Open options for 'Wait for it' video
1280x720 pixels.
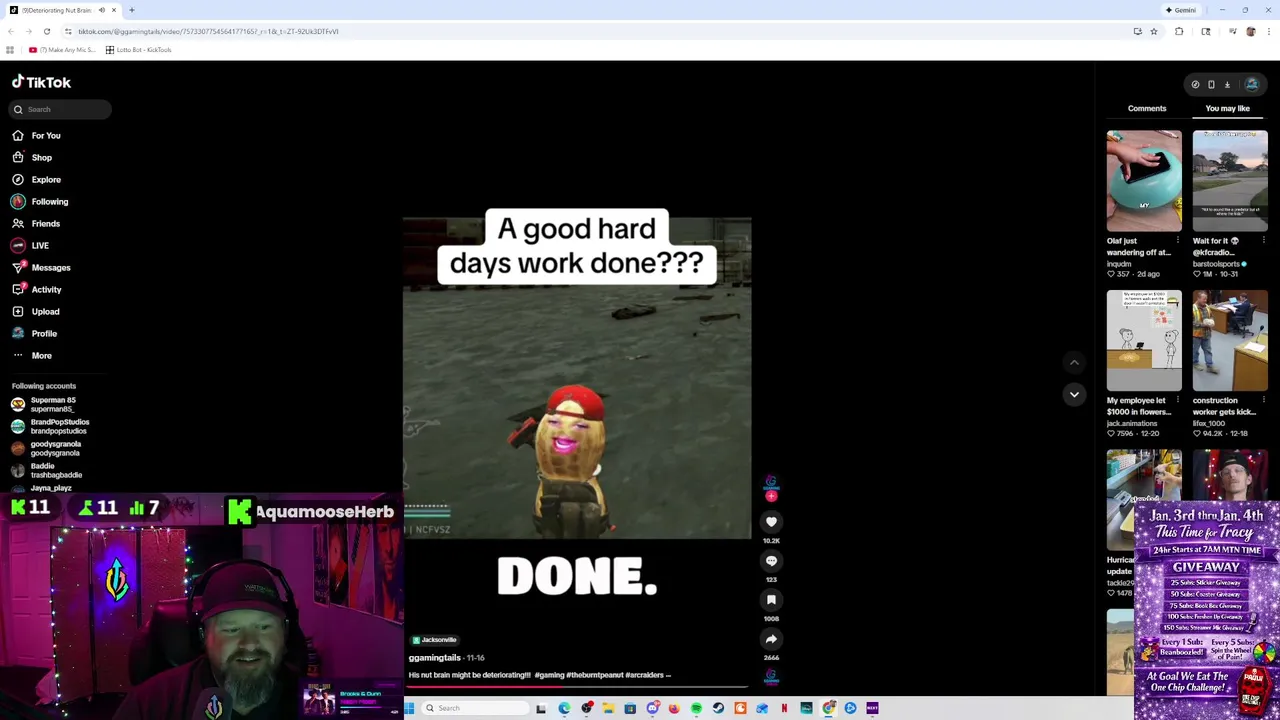pos(1263,240)
